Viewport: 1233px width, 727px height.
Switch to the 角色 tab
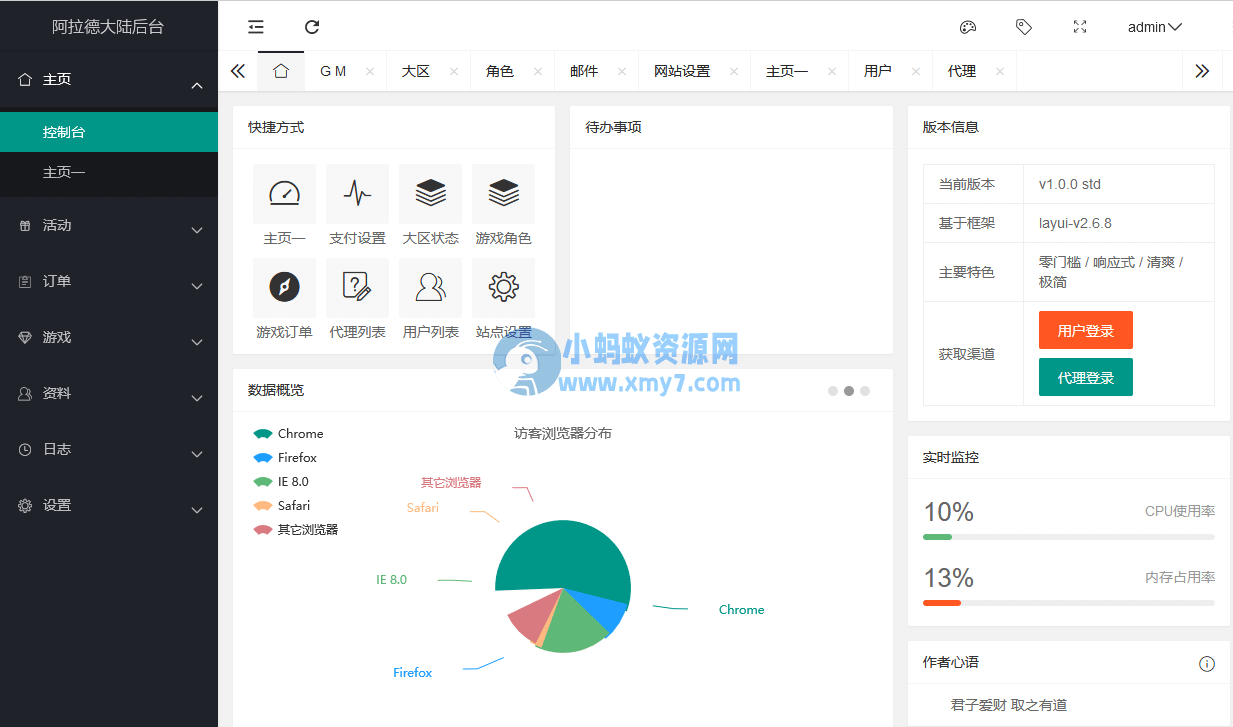click(500, 71)
